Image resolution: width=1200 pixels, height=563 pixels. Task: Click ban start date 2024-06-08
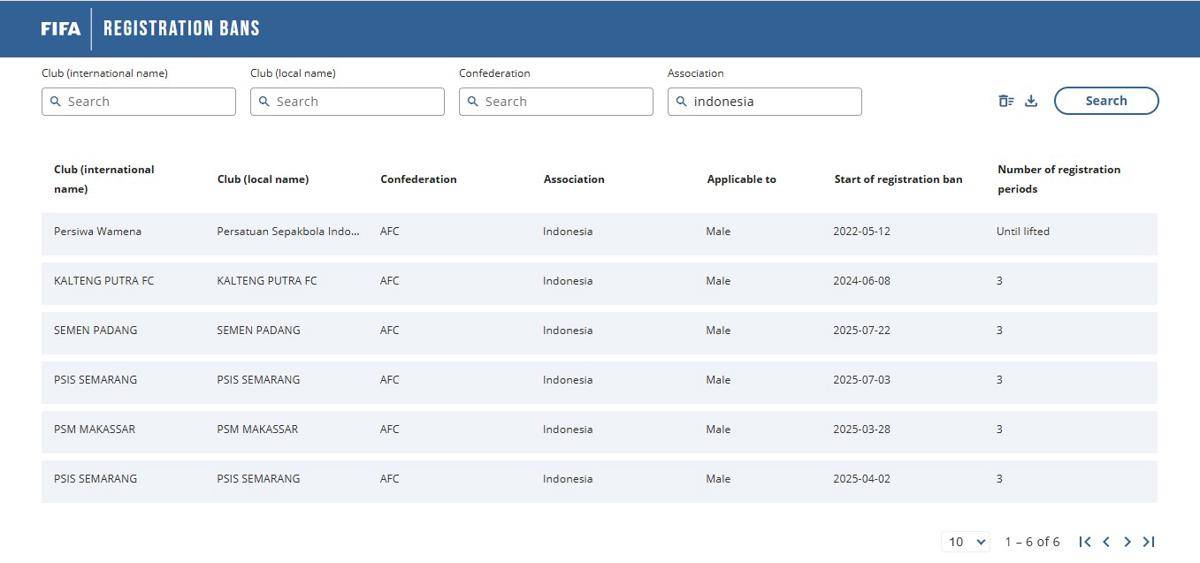click(x=862, y=281)
